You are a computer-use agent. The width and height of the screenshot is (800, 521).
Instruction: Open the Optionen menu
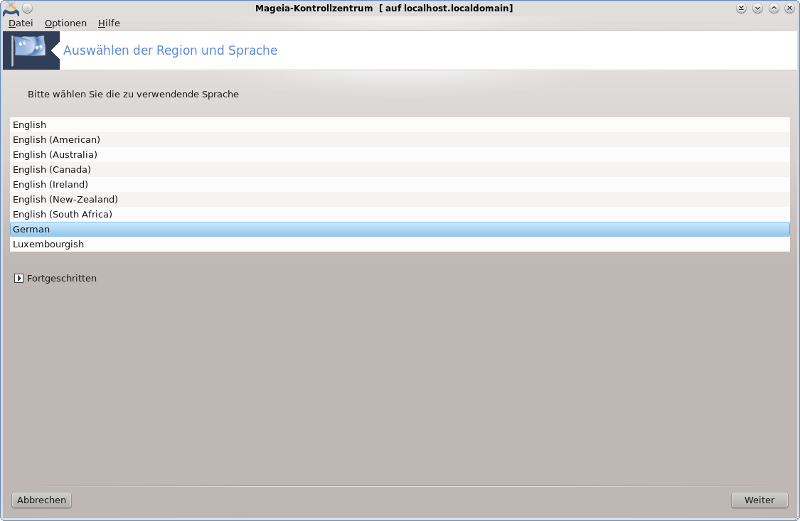click(x=65, y=23)
